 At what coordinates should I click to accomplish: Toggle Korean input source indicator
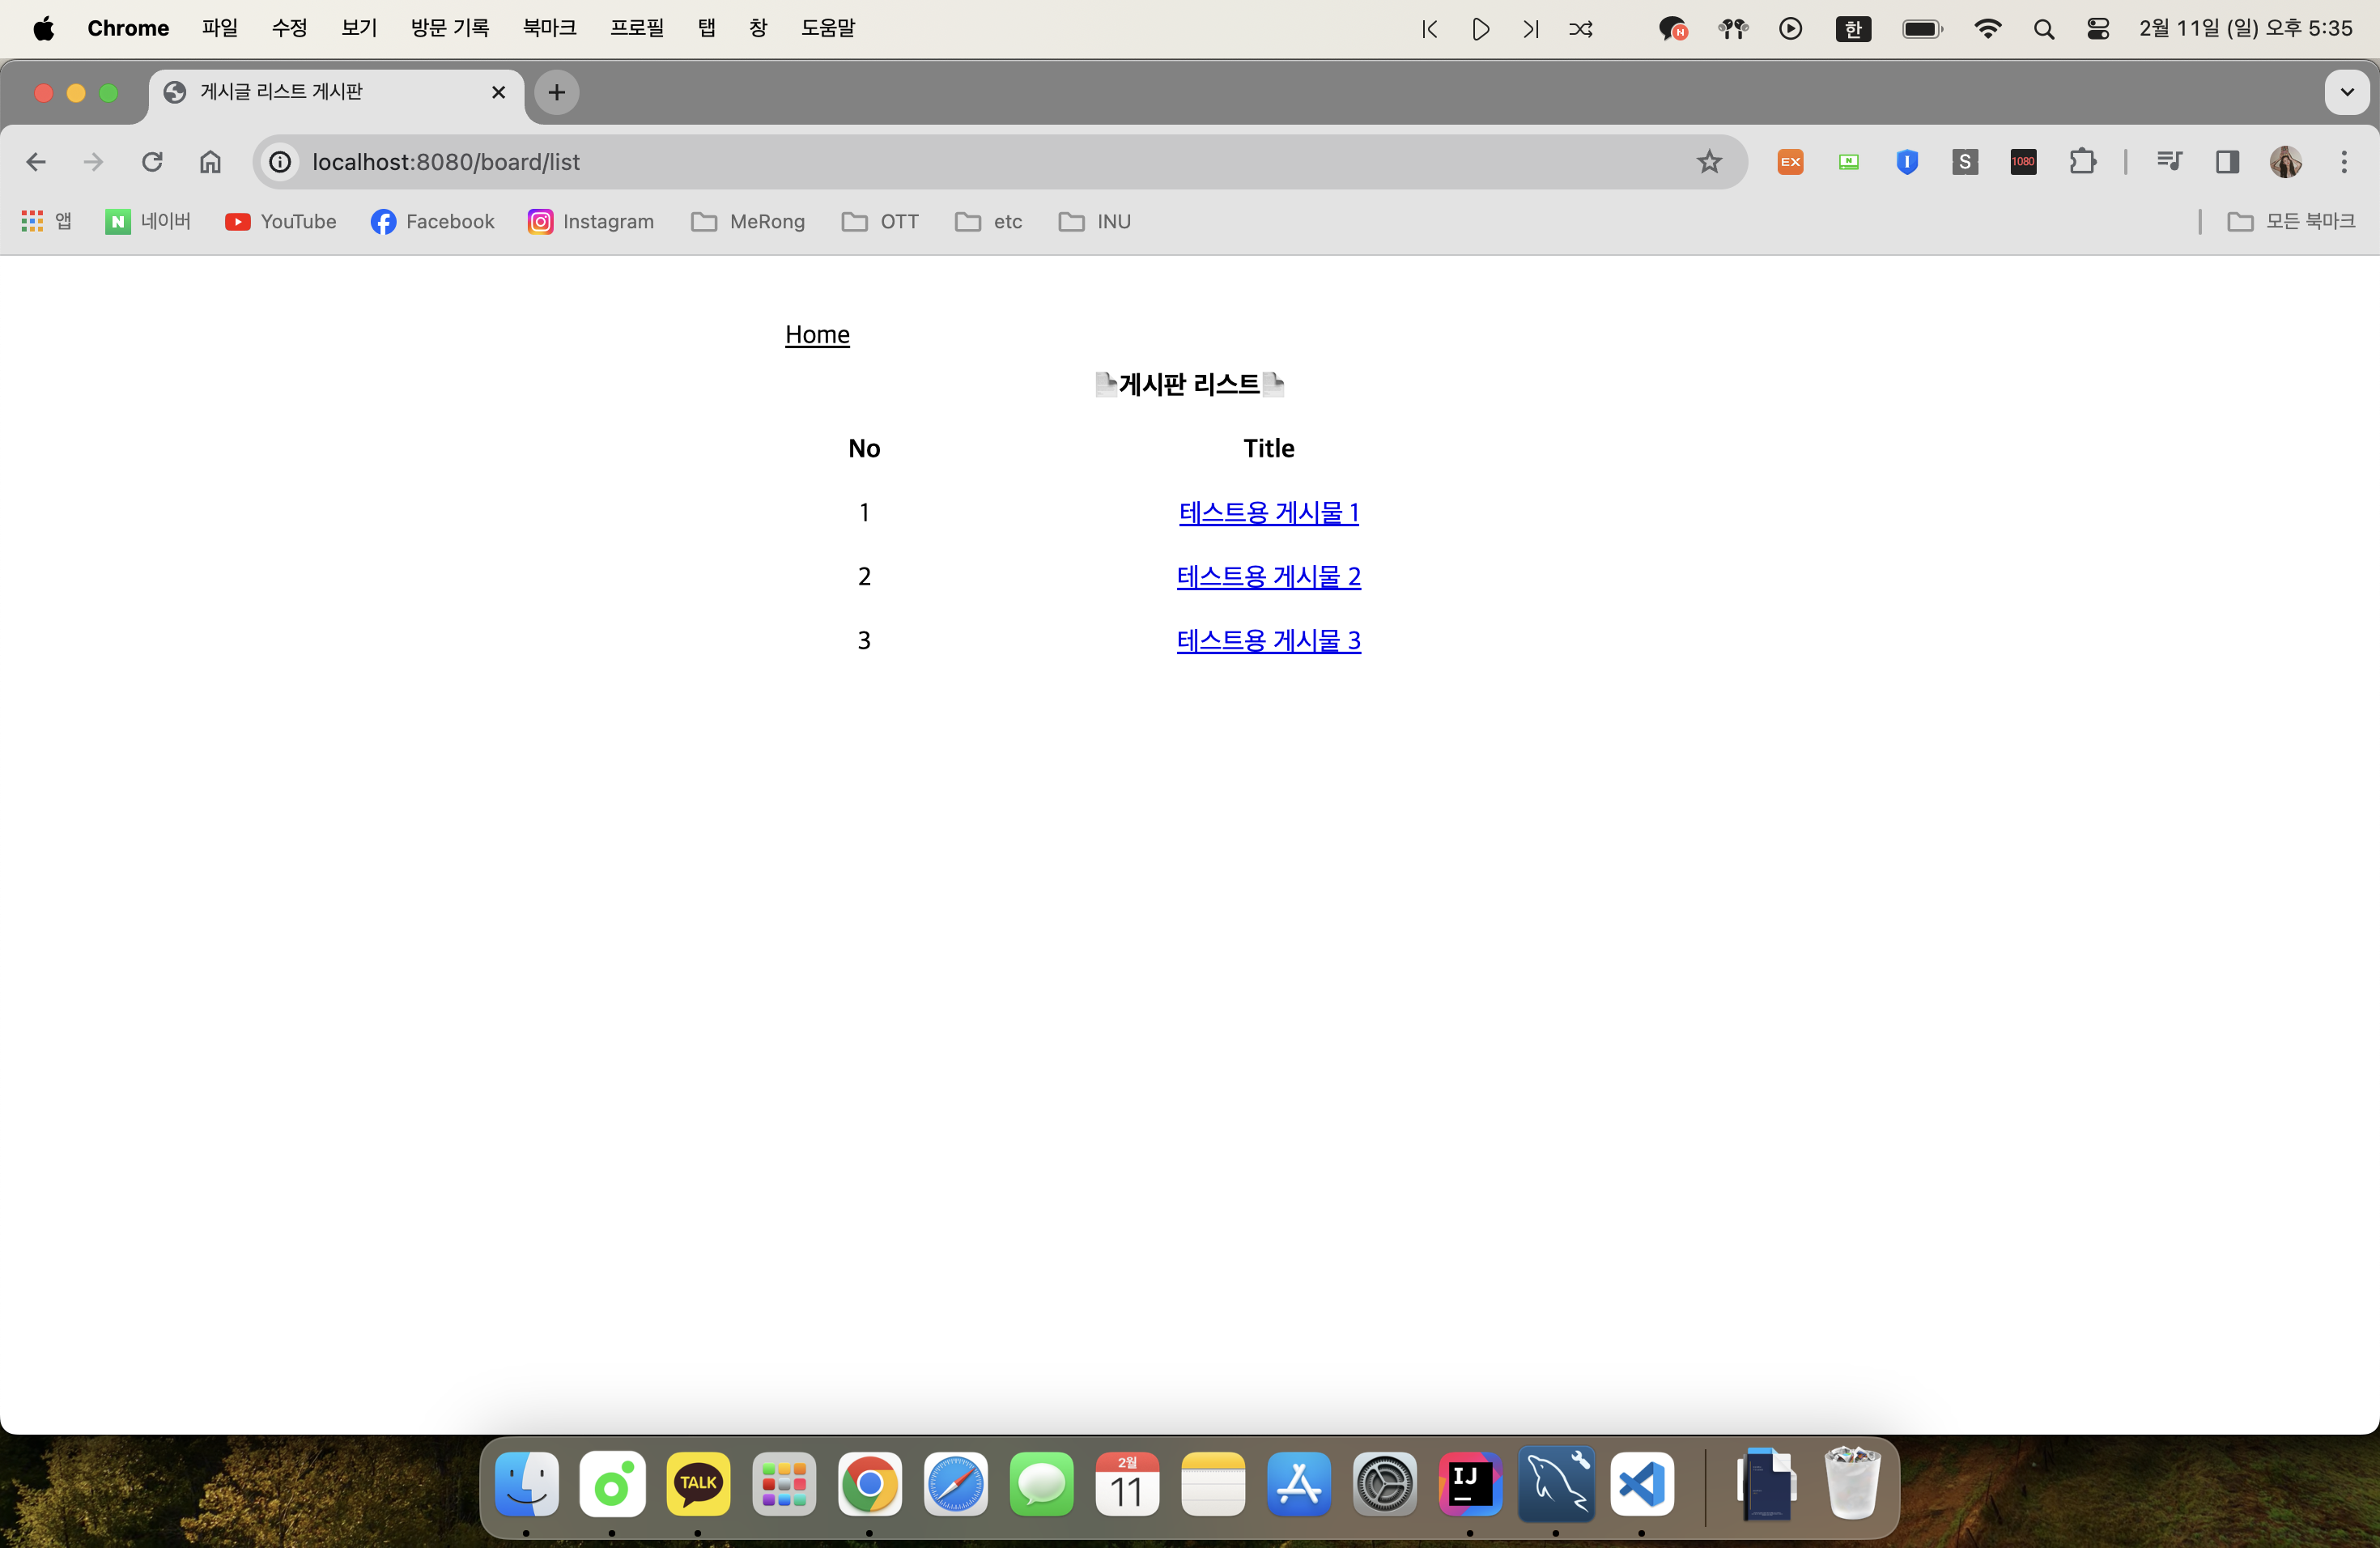tap(1853, 29)
